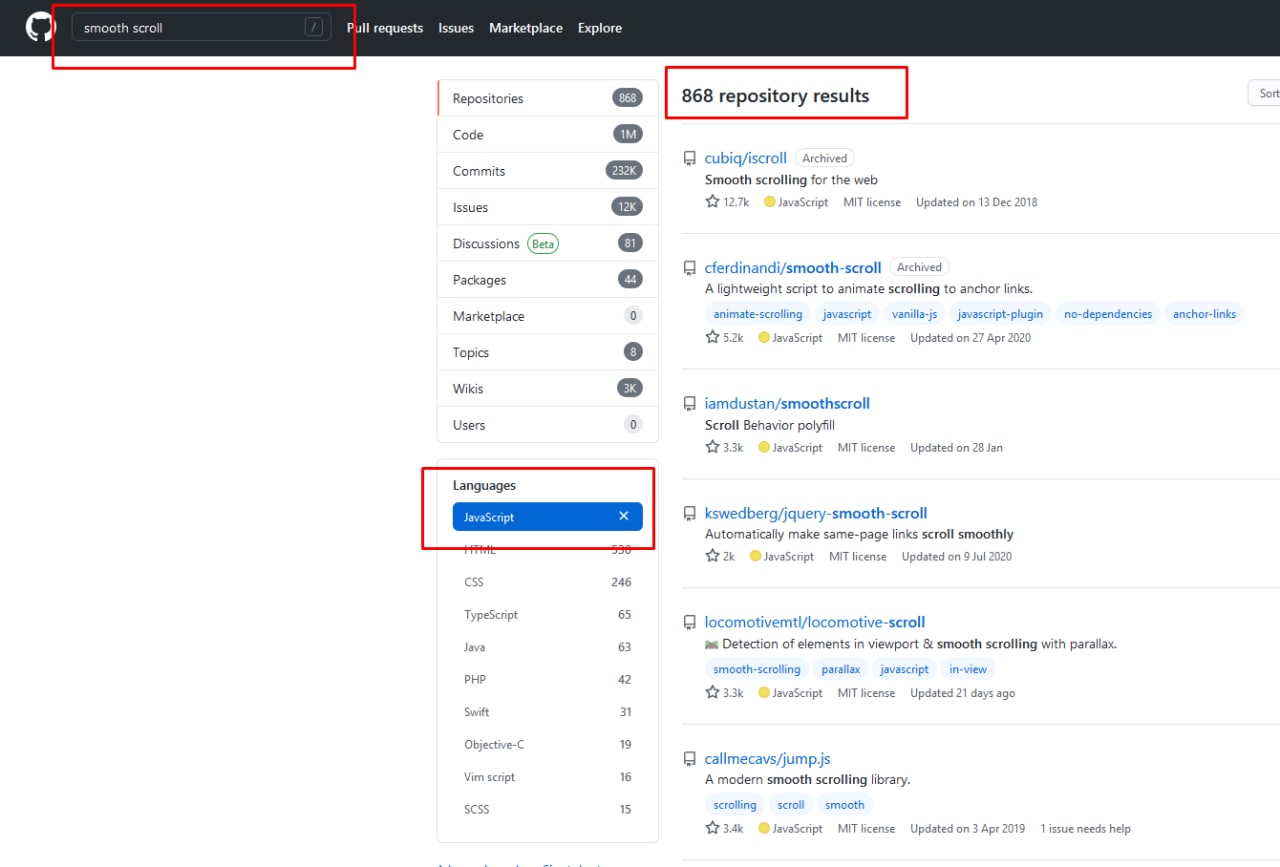This screenshot has height=867, width=1280.
Task: Filter results by SCSS language
Action: click(548, 809)
